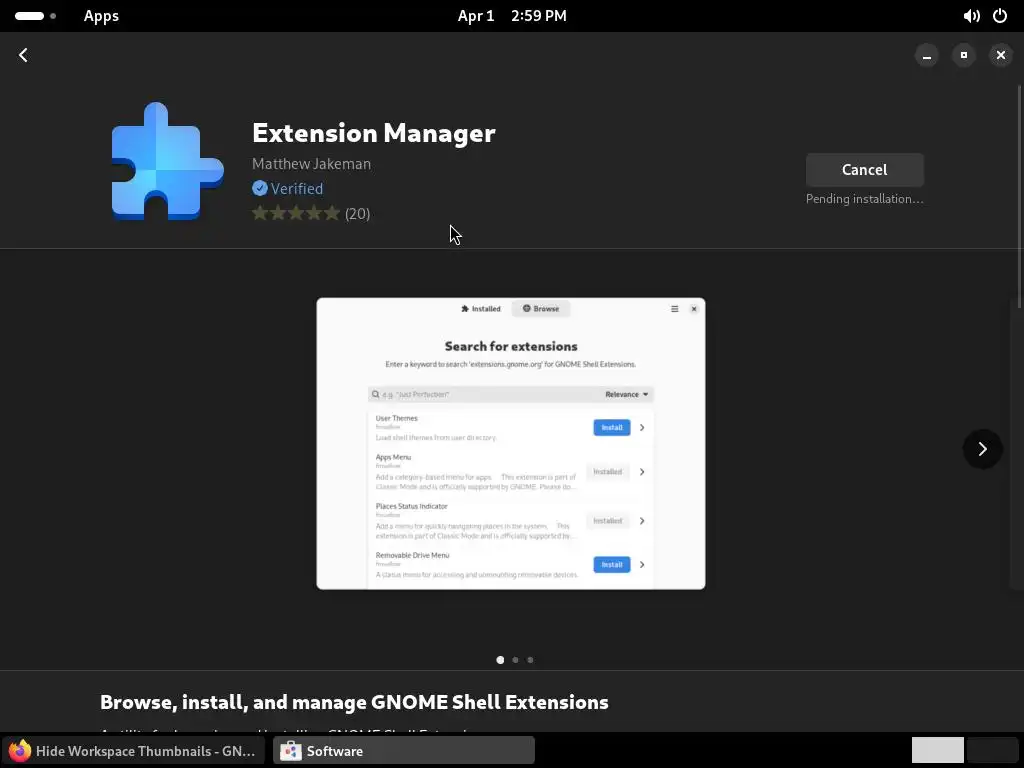Show the next screenshot with arrow button

(982, 449)
